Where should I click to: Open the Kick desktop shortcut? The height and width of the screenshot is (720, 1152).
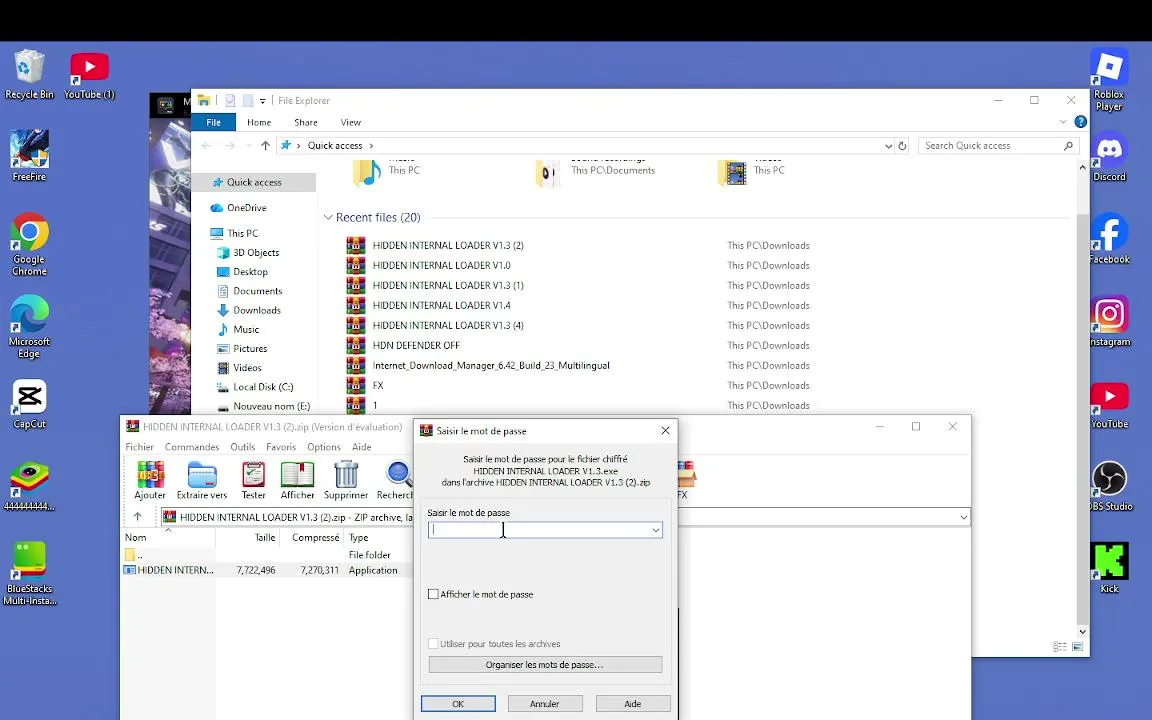click(x=1109, y=568)
